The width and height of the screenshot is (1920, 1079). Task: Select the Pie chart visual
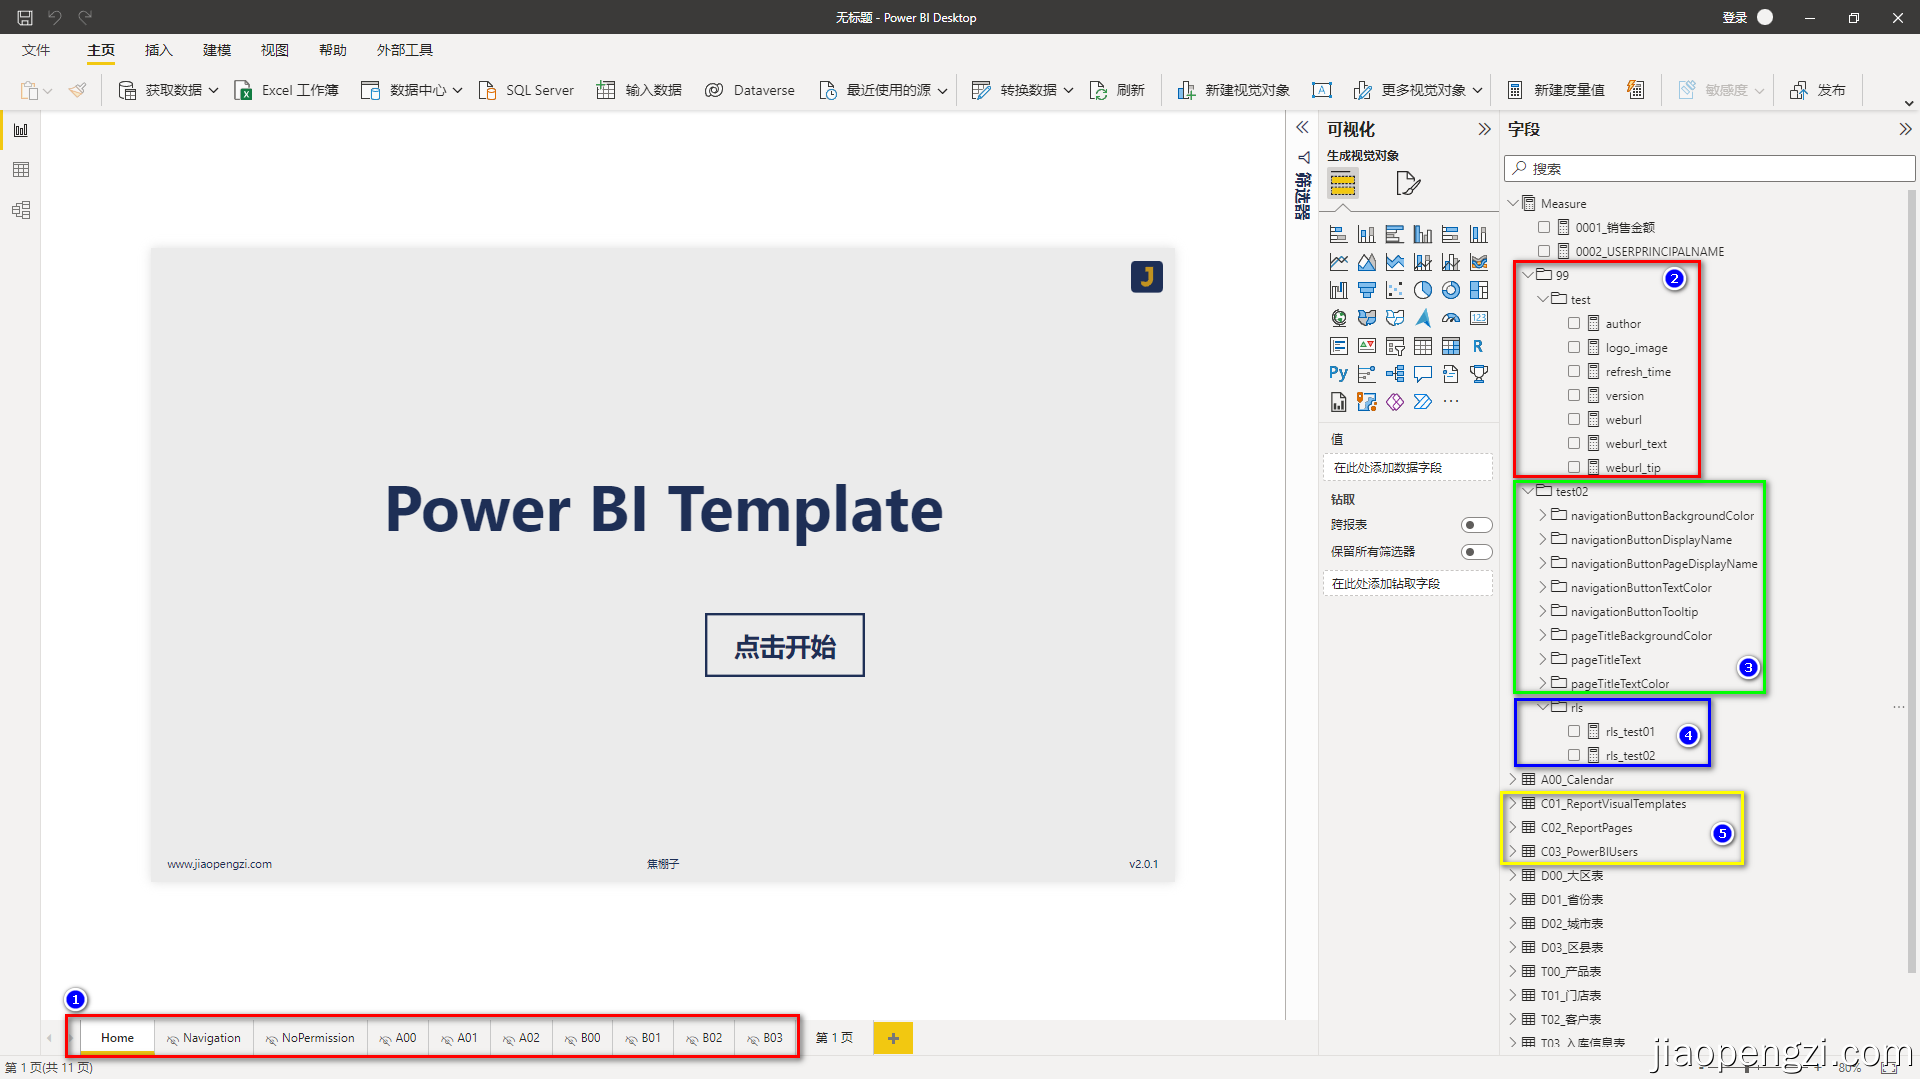1423,290
